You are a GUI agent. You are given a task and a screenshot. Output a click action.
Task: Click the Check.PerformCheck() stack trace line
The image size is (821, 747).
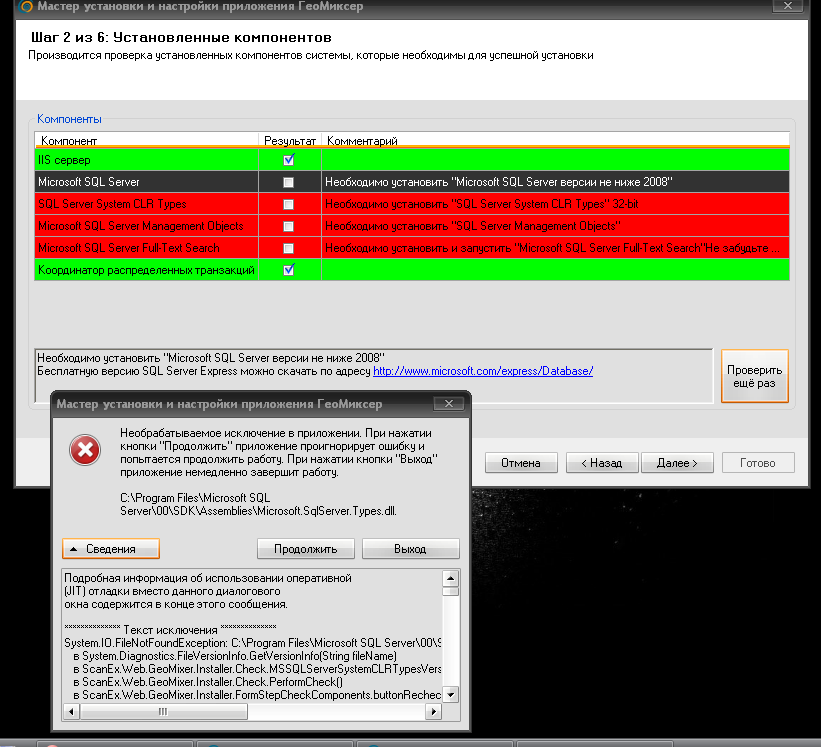pos(208,682)
